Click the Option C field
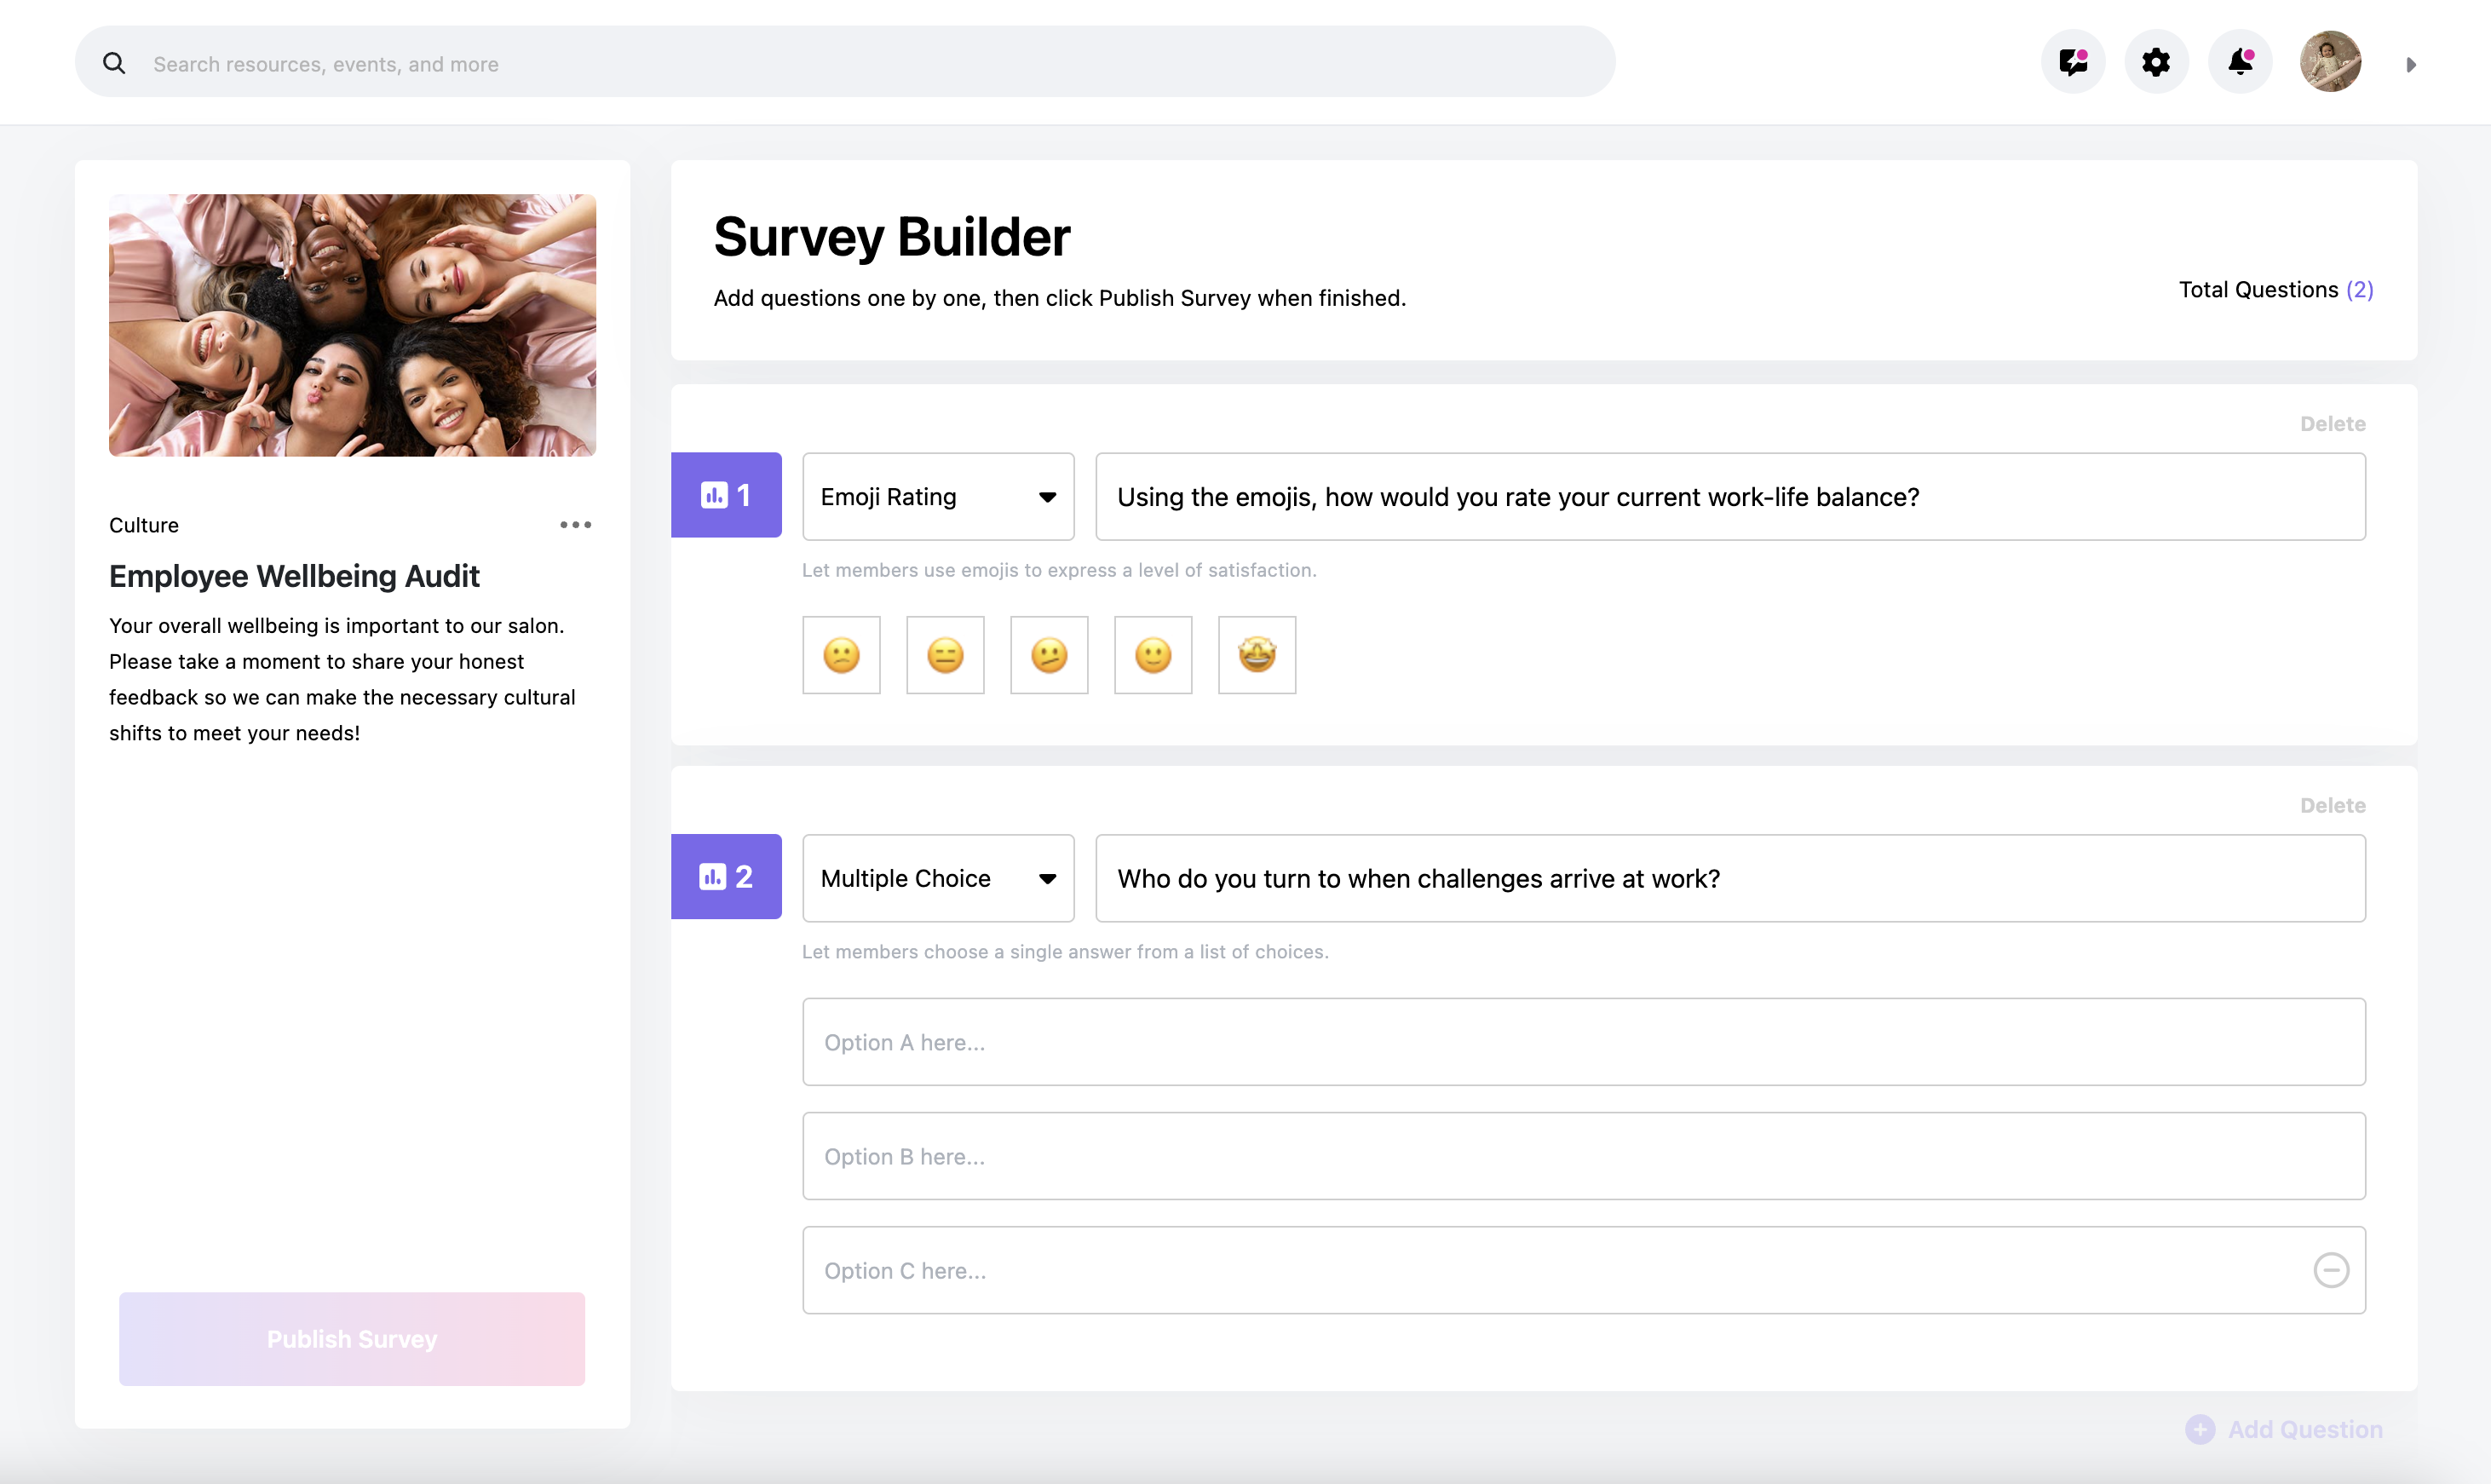 [1584, 1270]
